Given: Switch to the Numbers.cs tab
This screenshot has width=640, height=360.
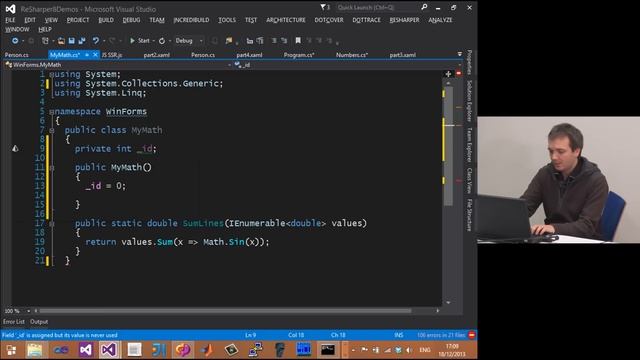Looking at the screenshot, I should [x=352, y=55].
